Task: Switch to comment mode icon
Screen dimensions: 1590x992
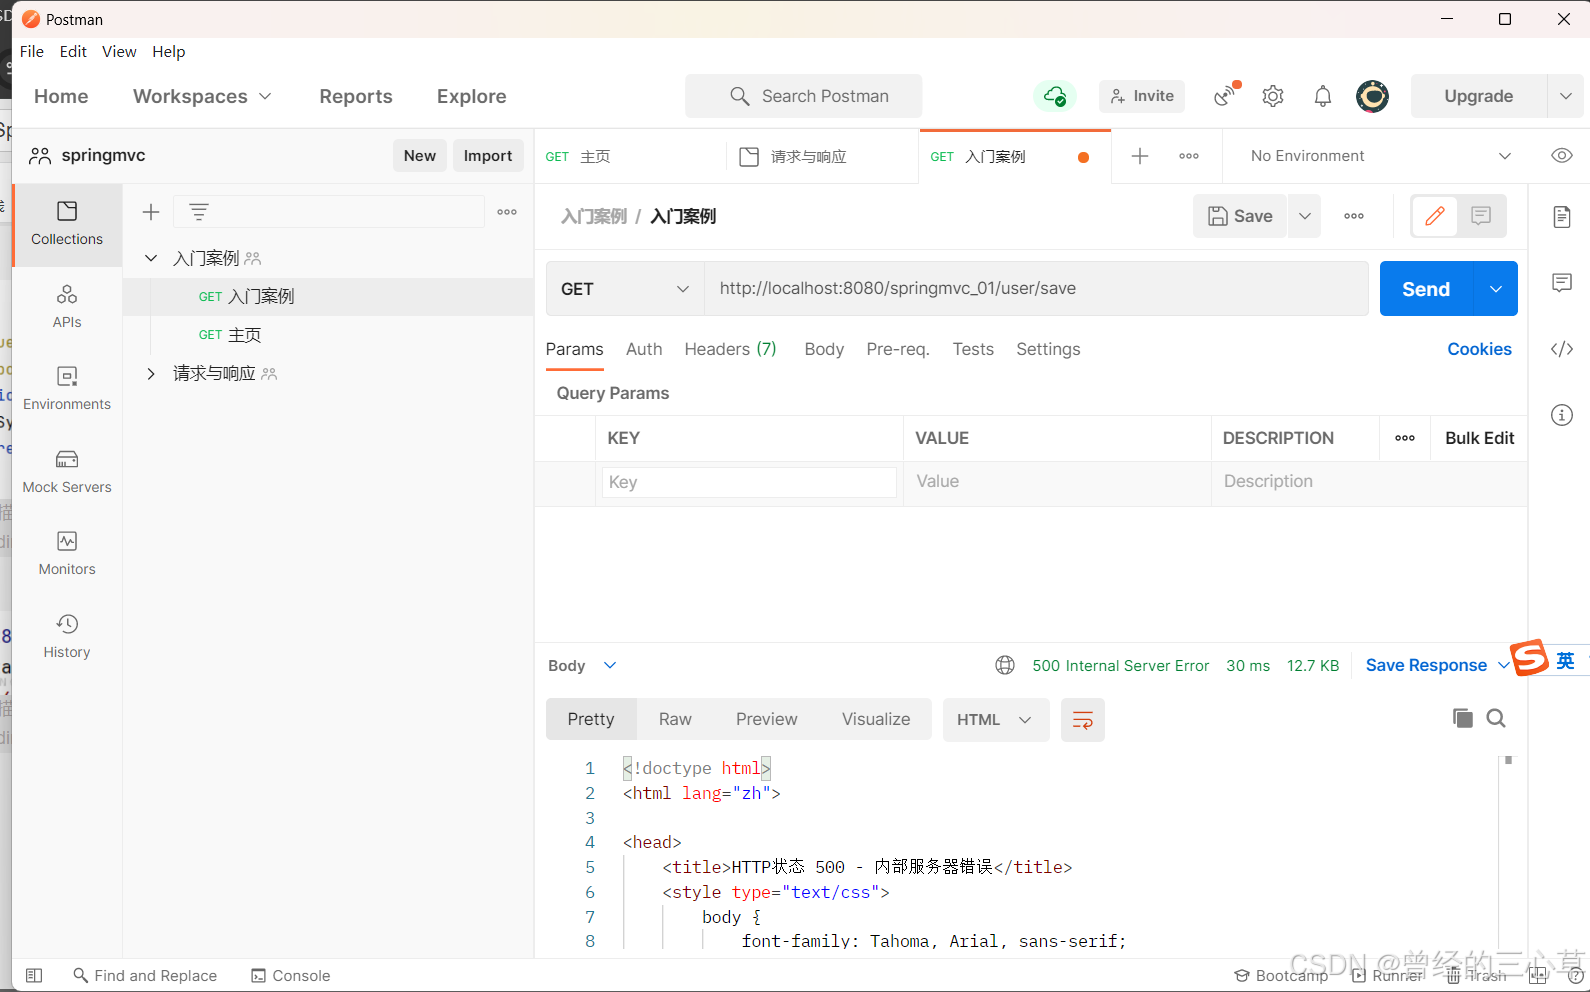Action: 1481,216
